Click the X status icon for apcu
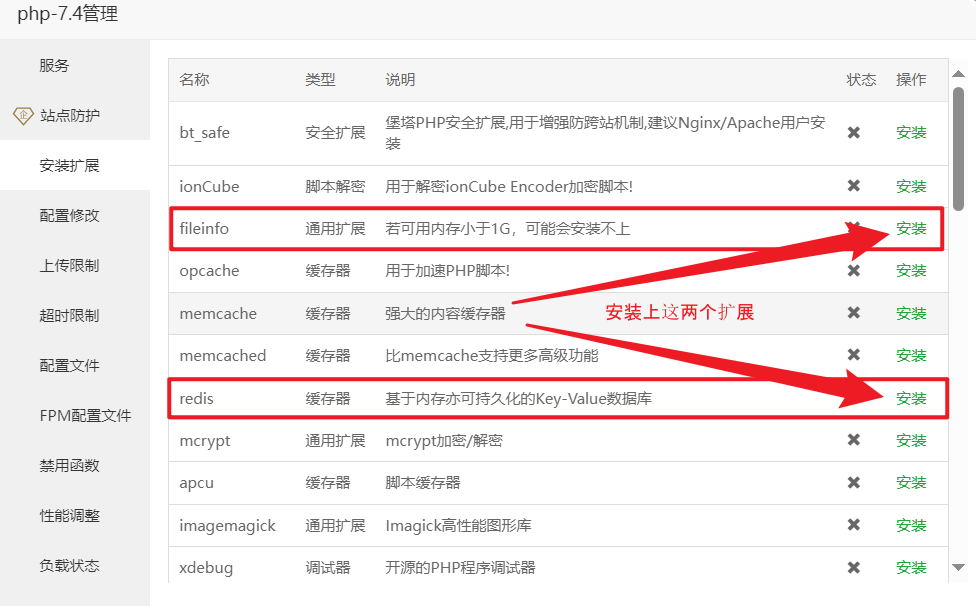Screen dimensions: 976x606 click(x=854, y=483)
